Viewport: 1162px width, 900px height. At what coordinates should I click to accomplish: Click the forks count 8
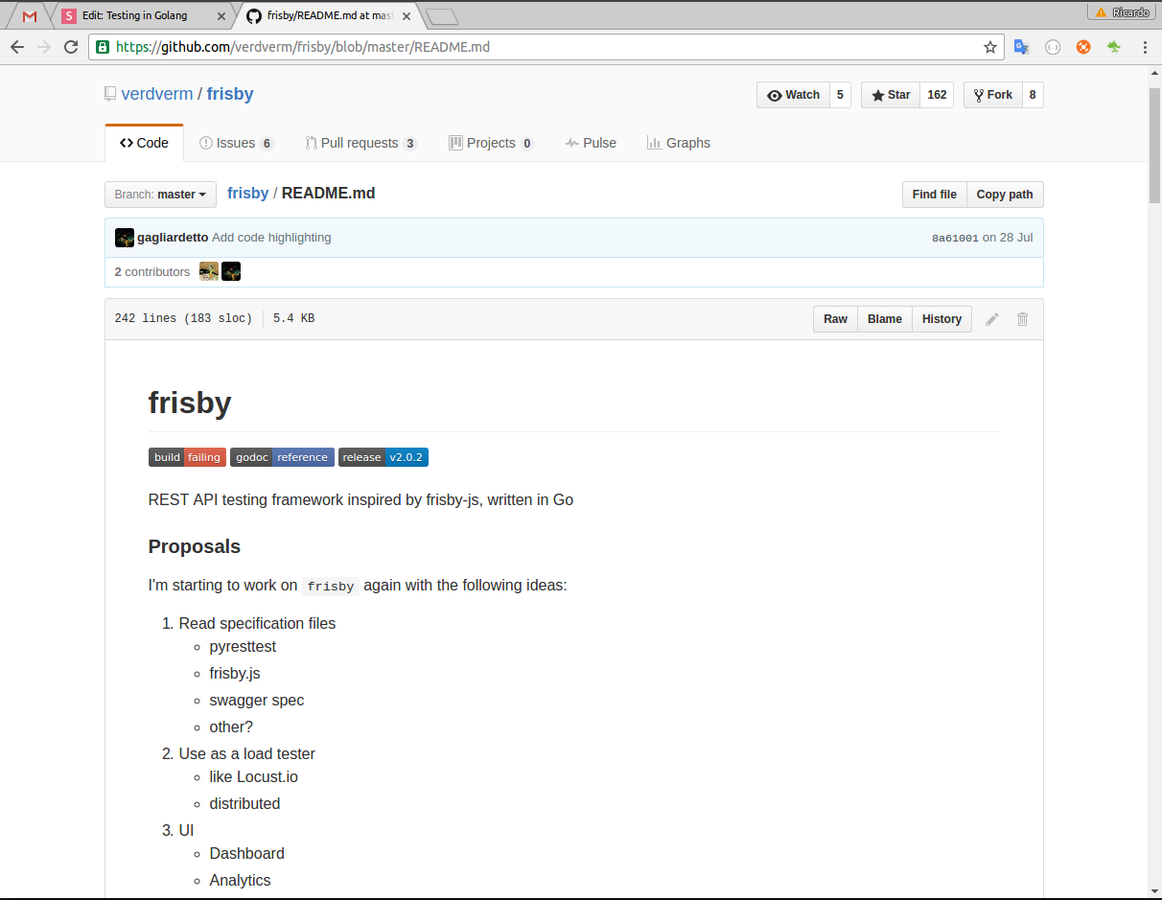[x=1032, y=95]
